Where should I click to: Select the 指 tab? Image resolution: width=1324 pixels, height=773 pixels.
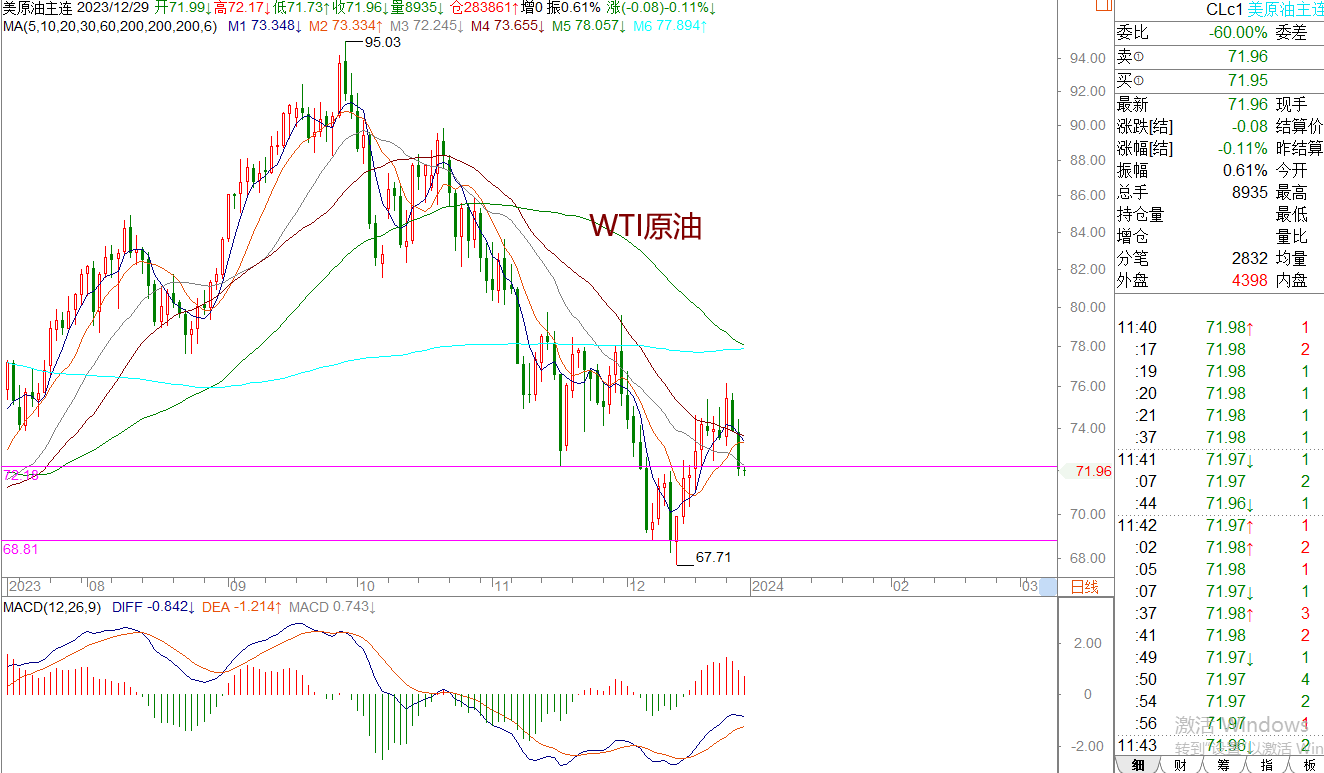[x=1266, y=765]
